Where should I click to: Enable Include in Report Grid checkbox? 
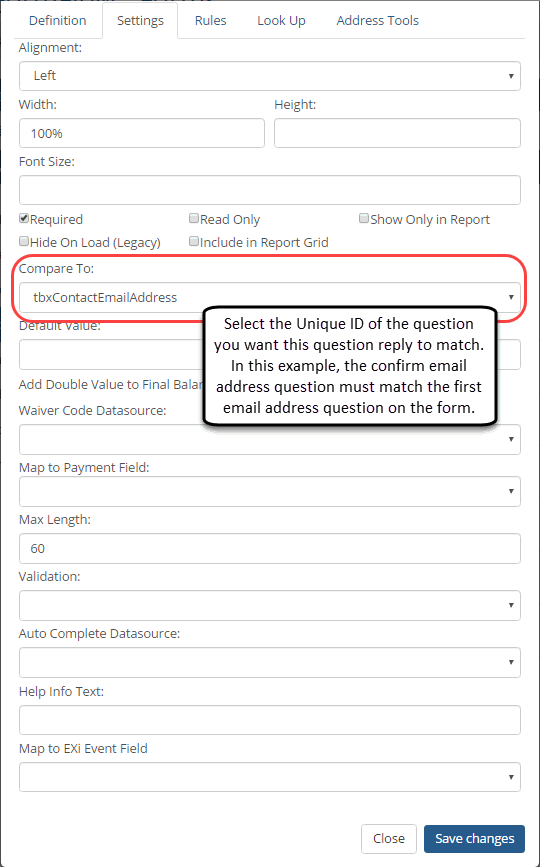(x=193, y=241)
